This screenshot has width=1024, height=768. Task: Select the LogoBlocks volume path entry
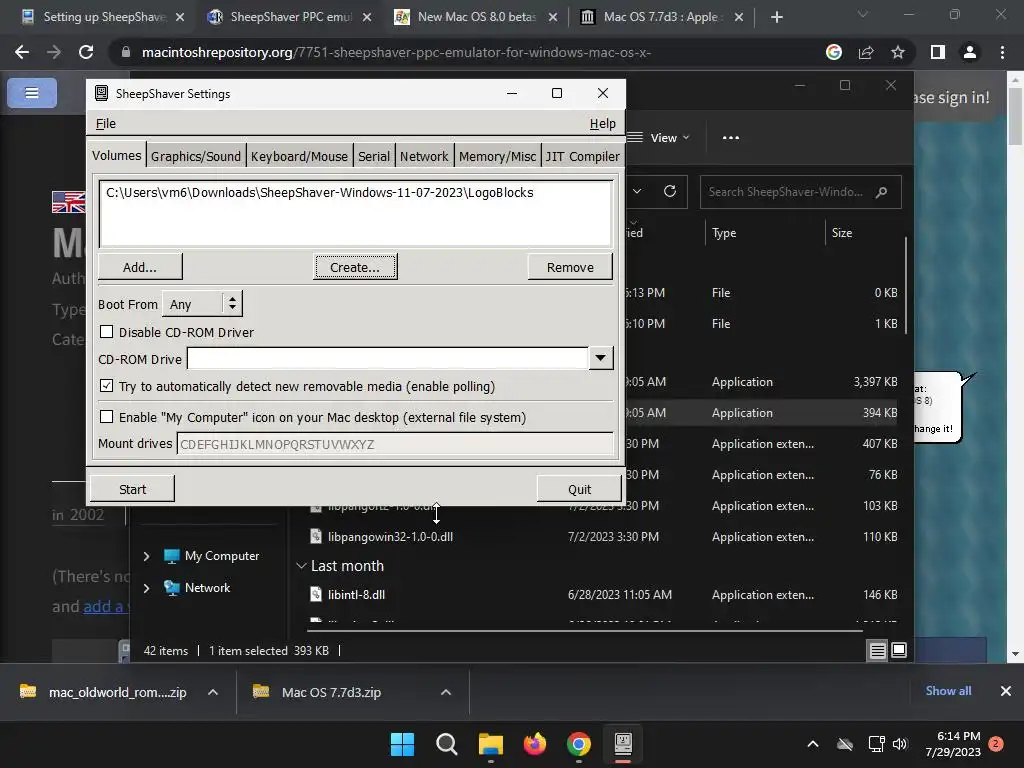pyautogui.click(x=319, y=193)
